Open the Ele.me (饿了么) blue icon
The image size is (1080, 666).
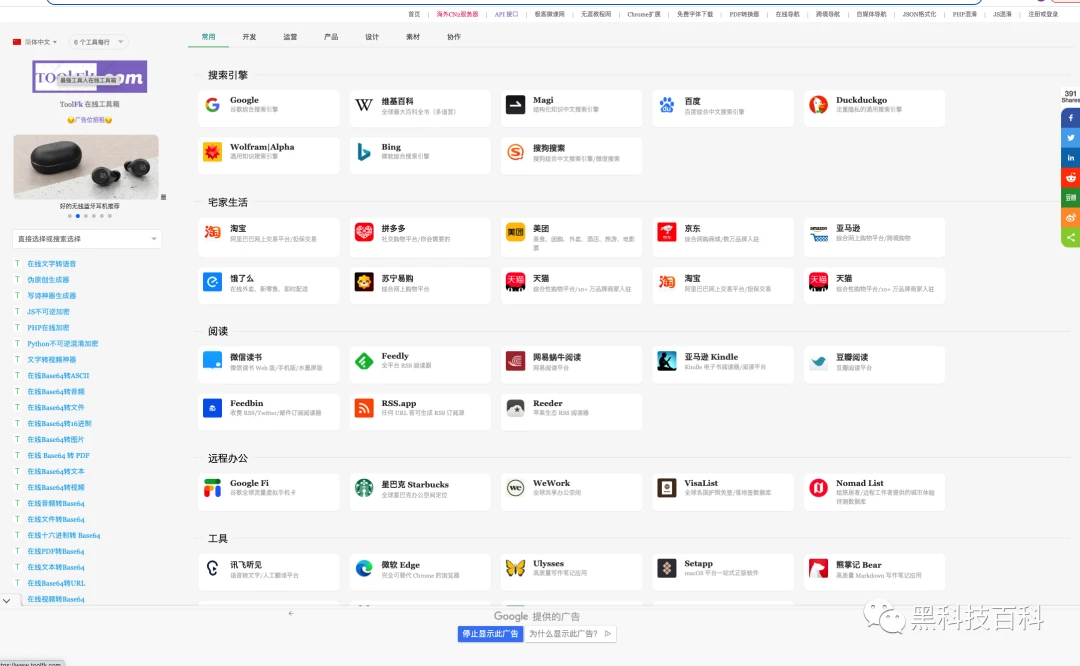(212, 282)
